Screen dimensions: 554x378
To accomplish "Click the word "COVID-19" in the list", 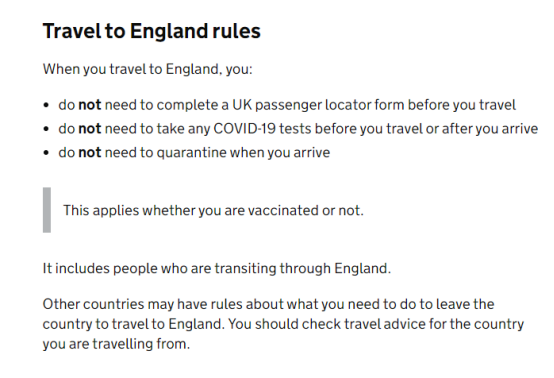I will tap(244, 129).
